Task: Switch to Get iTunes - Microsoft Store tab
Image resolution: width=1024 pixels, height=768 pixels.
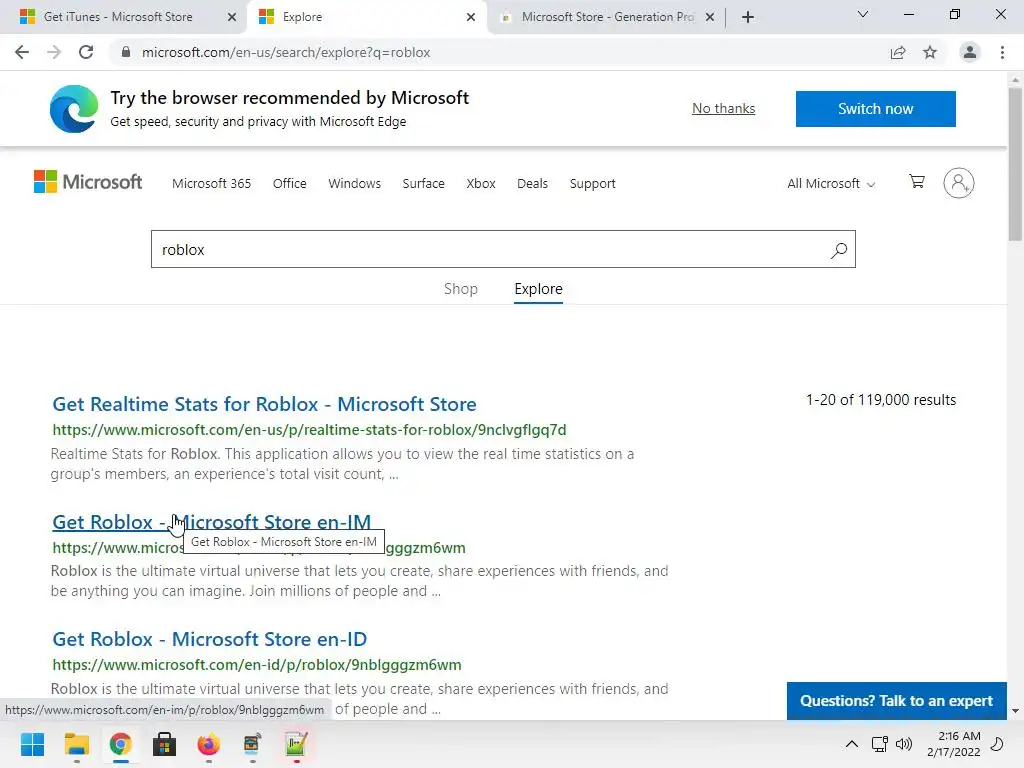Action: [x=118, y=17]
